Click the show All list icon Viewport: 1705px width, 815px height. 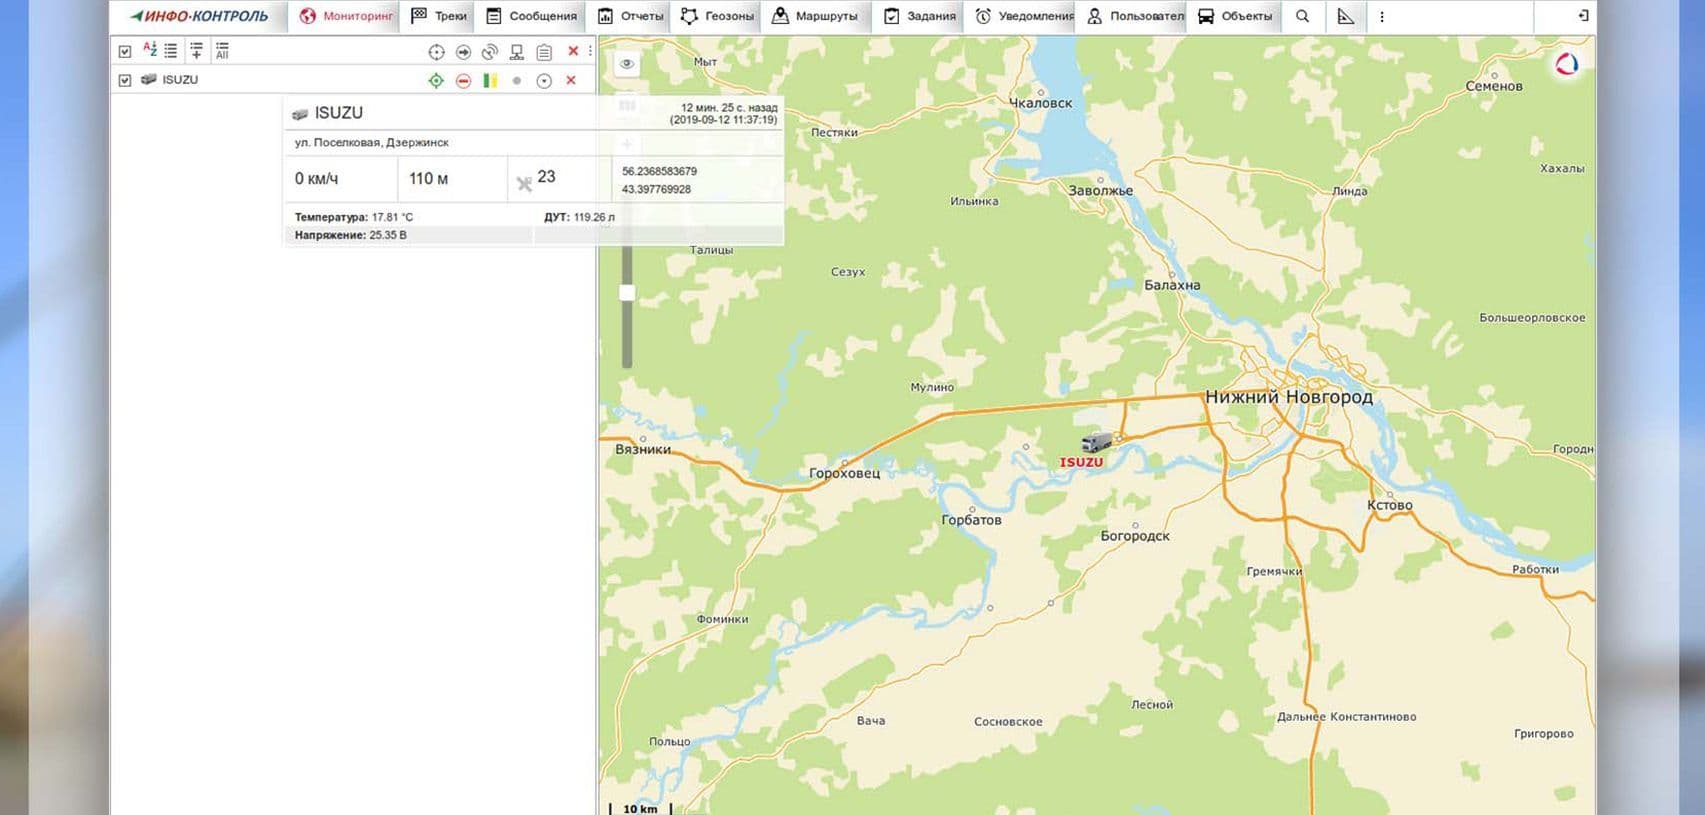(222, 50)
